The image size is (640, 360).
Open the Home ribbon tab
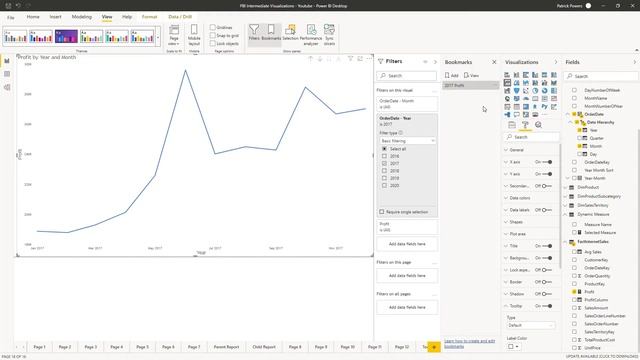click(x=33, y=17)
